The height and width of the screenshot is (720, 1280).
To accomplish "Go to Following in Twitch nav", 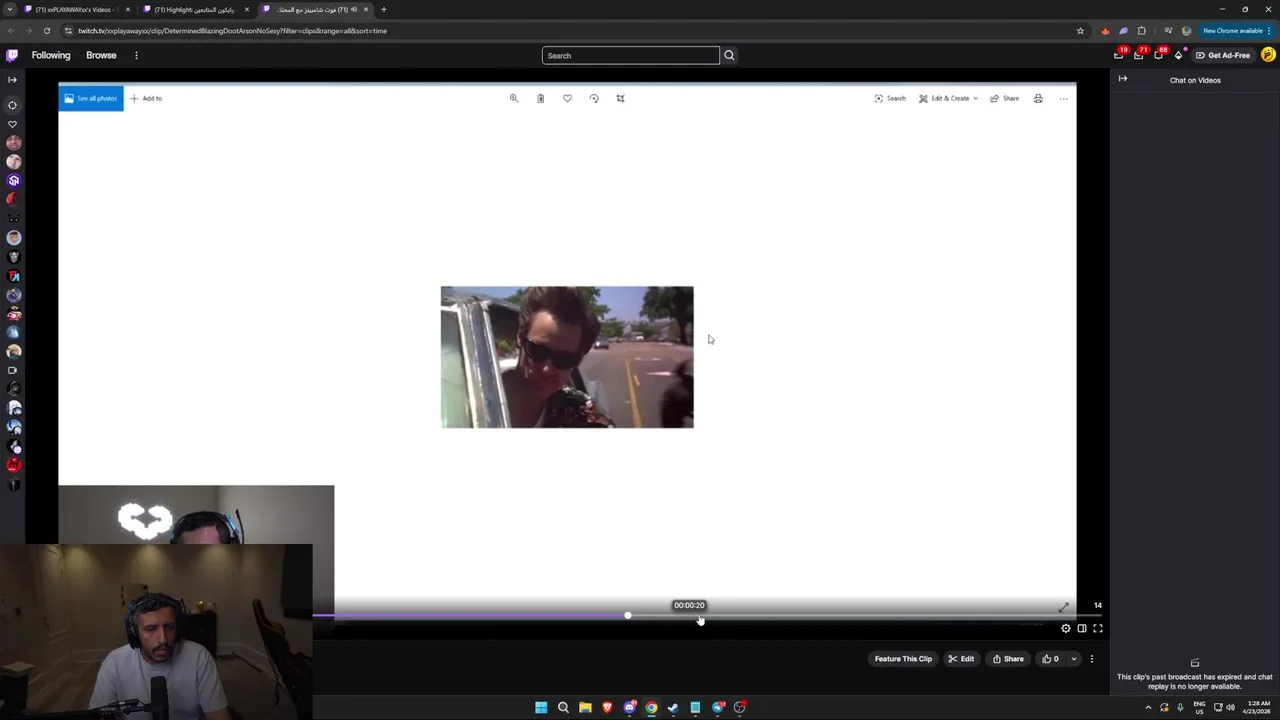I will (x=51, y=55).
